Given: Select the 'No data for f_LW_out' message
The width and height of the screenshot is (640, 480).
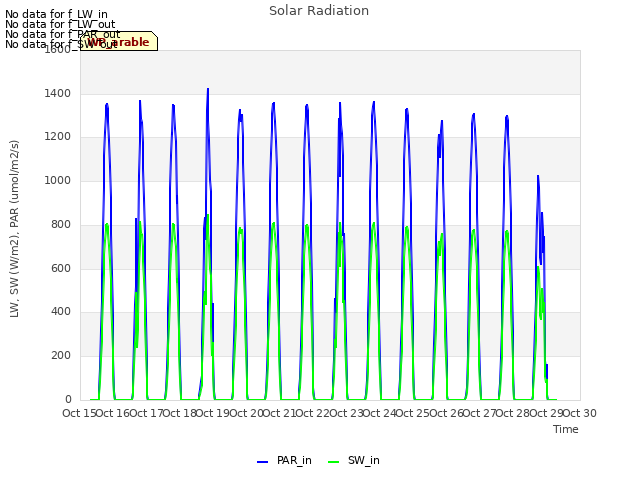Looking at the screenshot, I should click(x=60, y=24).
